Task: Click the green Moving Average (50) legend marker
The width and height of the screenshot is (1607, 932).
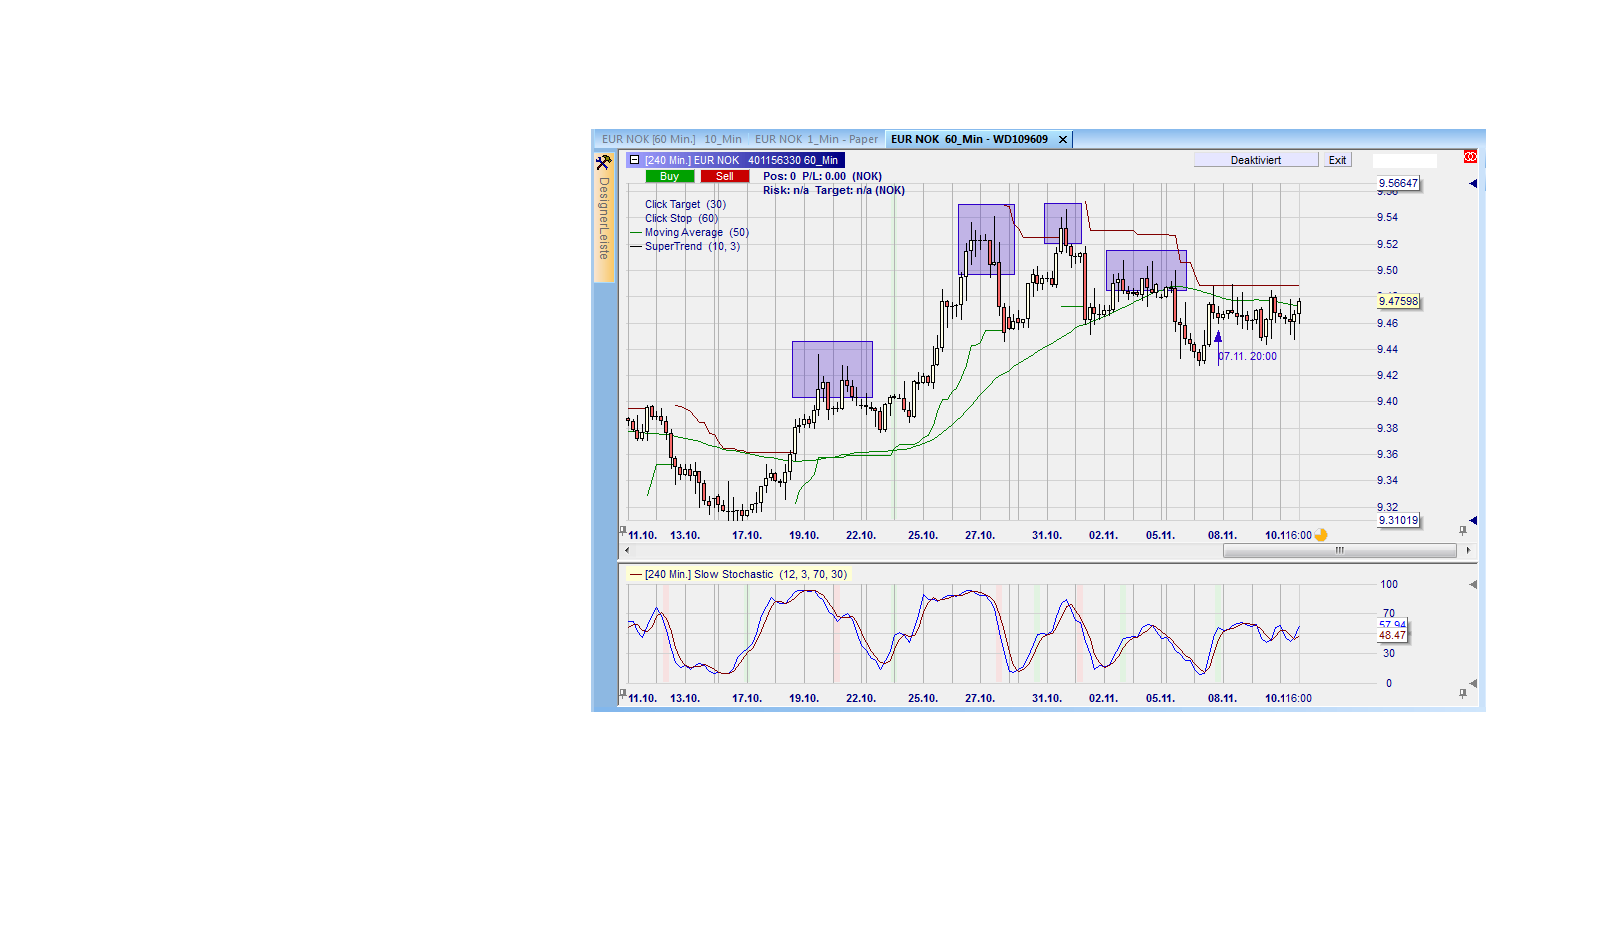Action: point(637,232)
